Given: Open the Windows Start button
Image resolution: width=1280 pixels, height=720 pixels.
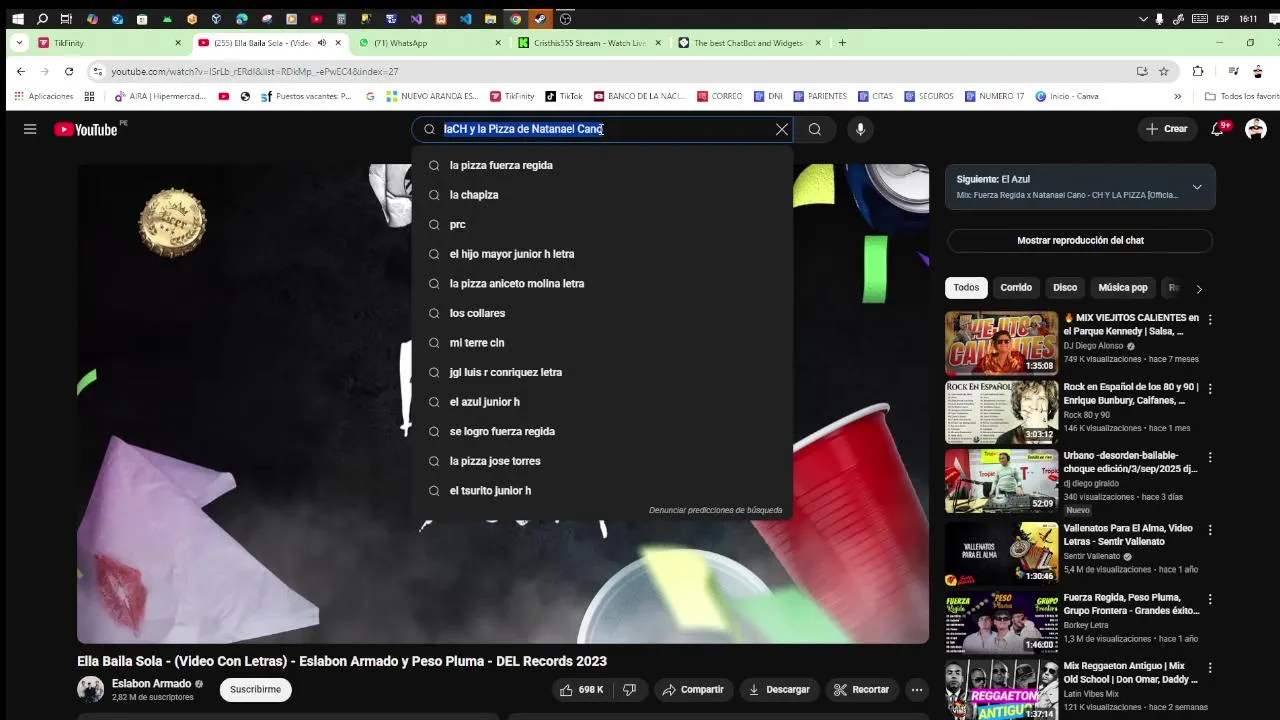Looking at the screenshot, I should tap(17, 19).
